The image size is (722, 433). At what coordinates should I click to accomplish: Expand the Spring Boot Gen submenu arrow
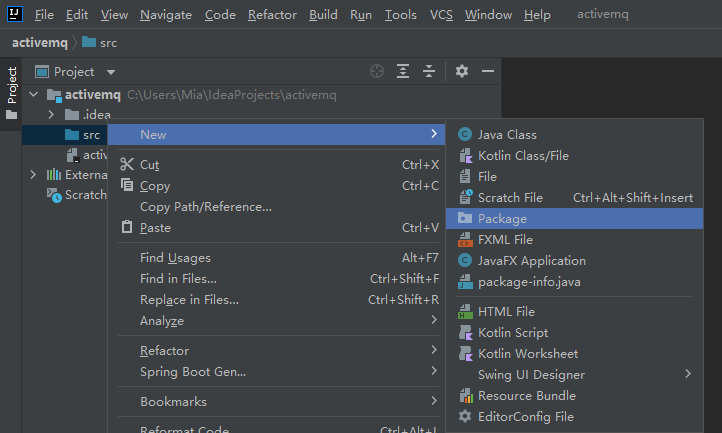[x=434, y=370]
